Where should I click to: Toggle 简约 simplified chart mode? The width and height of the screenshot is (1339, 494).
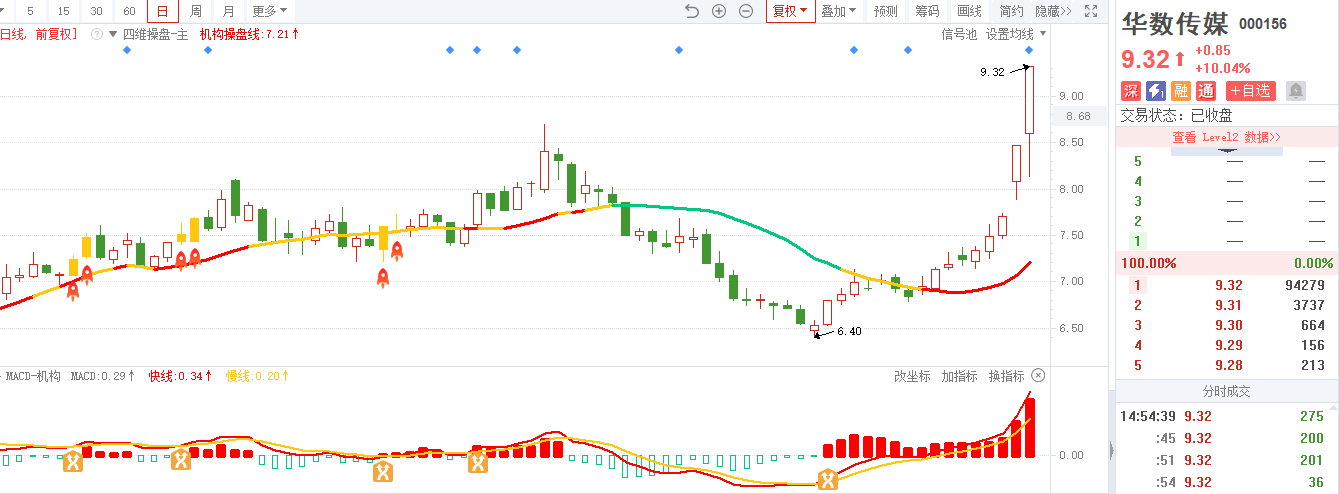[x=1011, y=11]
